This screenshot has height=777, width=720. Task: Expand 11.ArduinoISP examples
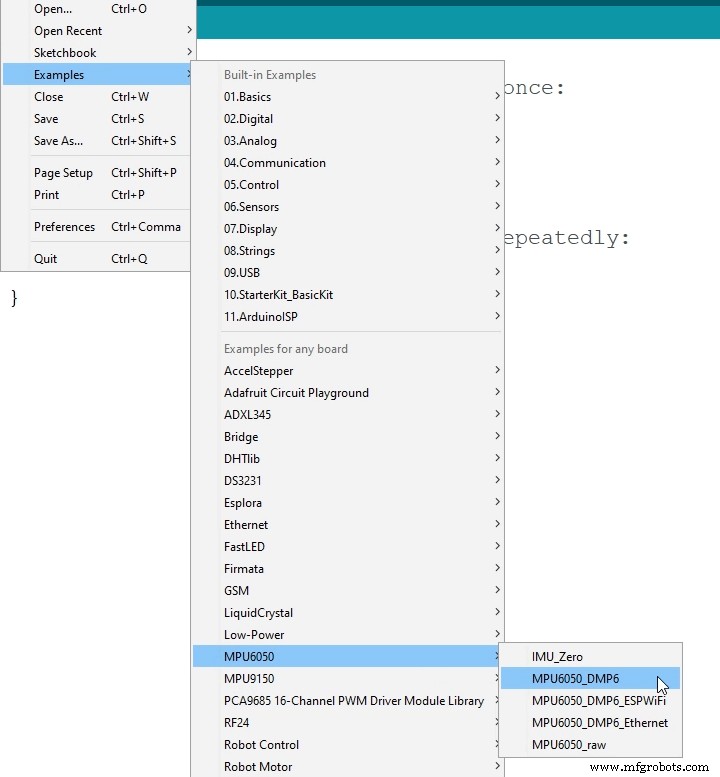click(x=348, y=317)
